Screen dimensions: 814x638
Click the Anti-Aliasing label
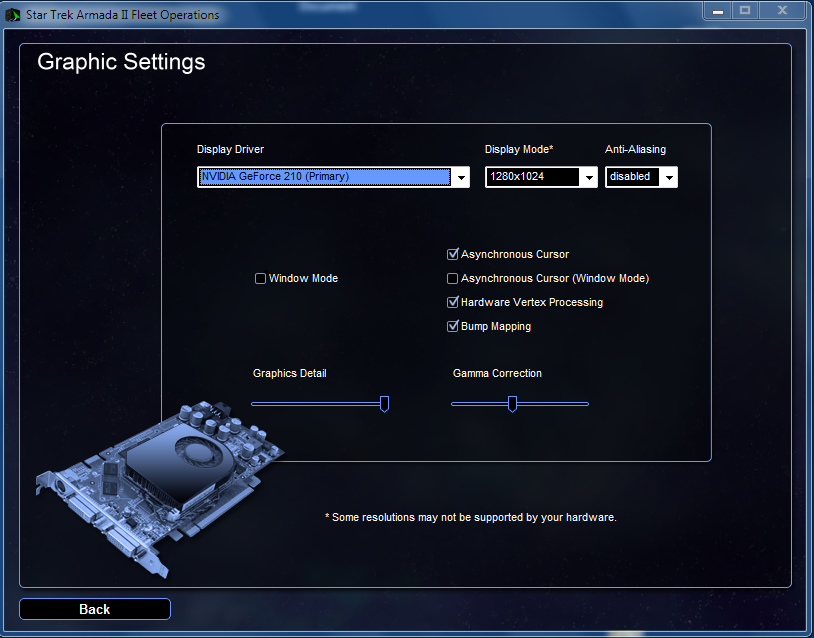(635, 150)
